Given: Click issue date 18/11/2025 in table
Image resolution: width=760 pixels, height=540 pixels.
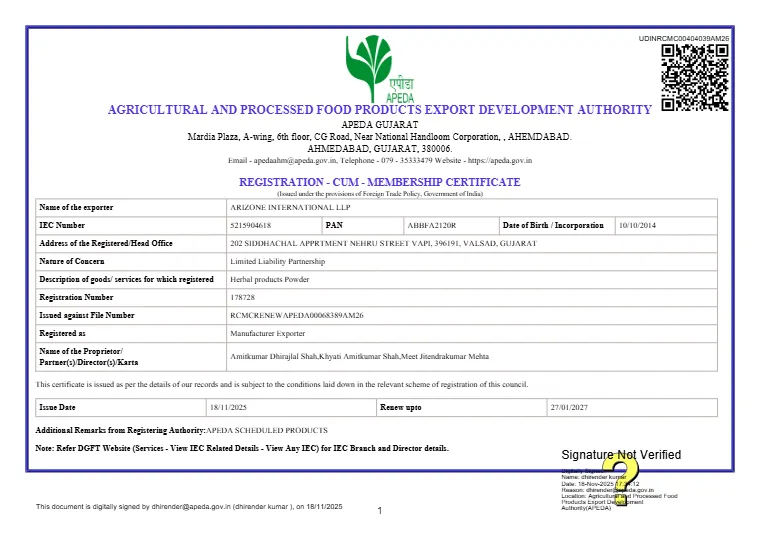Looking at the screenshot, I should click(x=228, y=407).
